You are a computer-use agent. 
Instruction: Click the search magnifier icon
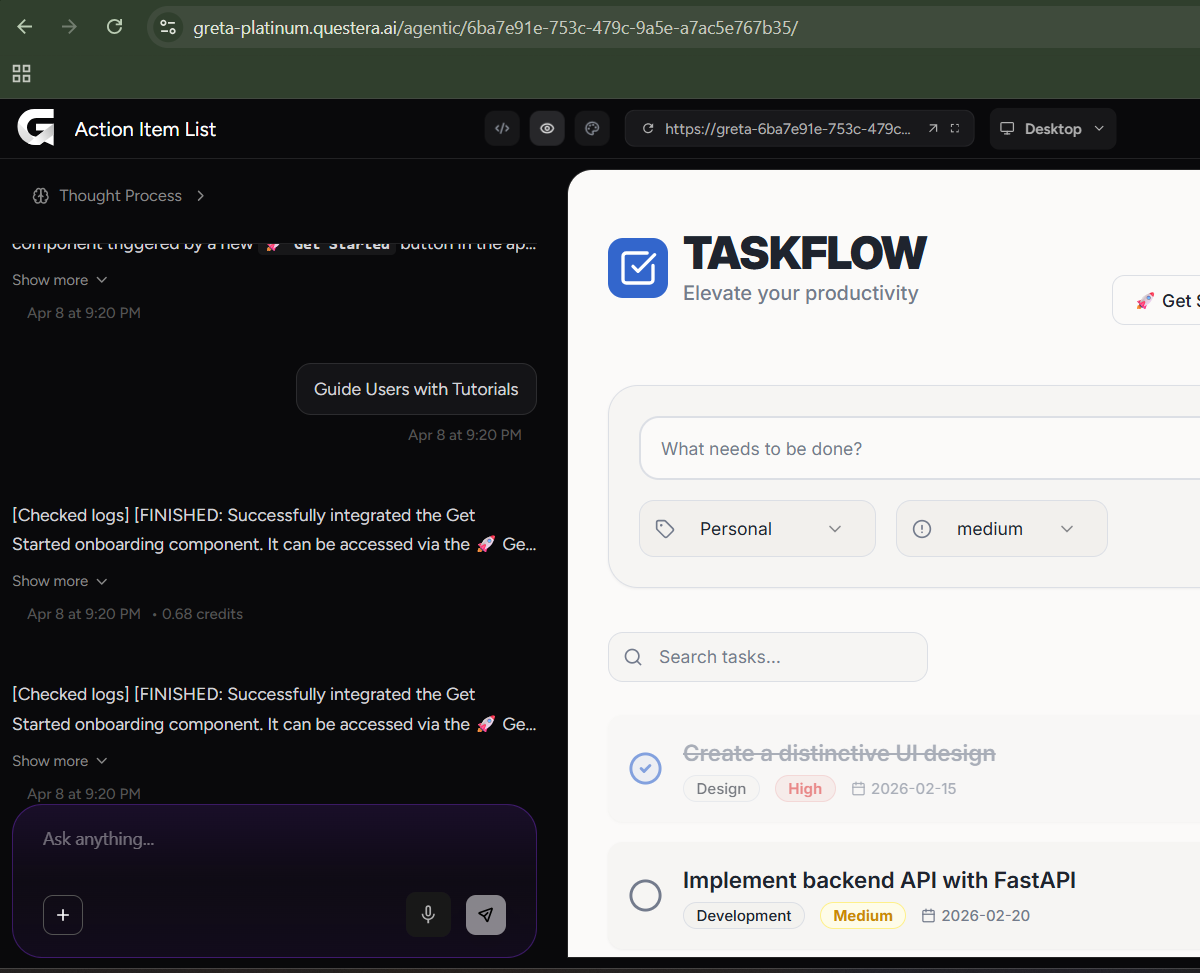pos(633,657)
